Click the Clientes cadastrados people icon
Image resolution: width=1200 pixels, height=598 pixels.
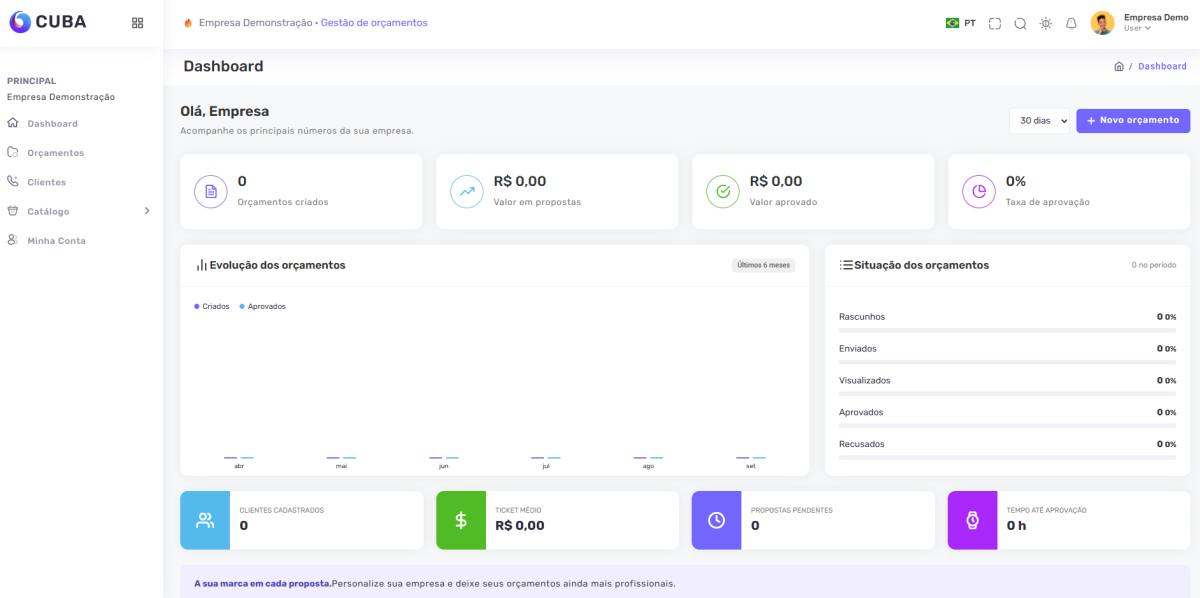pyautogui.click(x=205, y=520)
